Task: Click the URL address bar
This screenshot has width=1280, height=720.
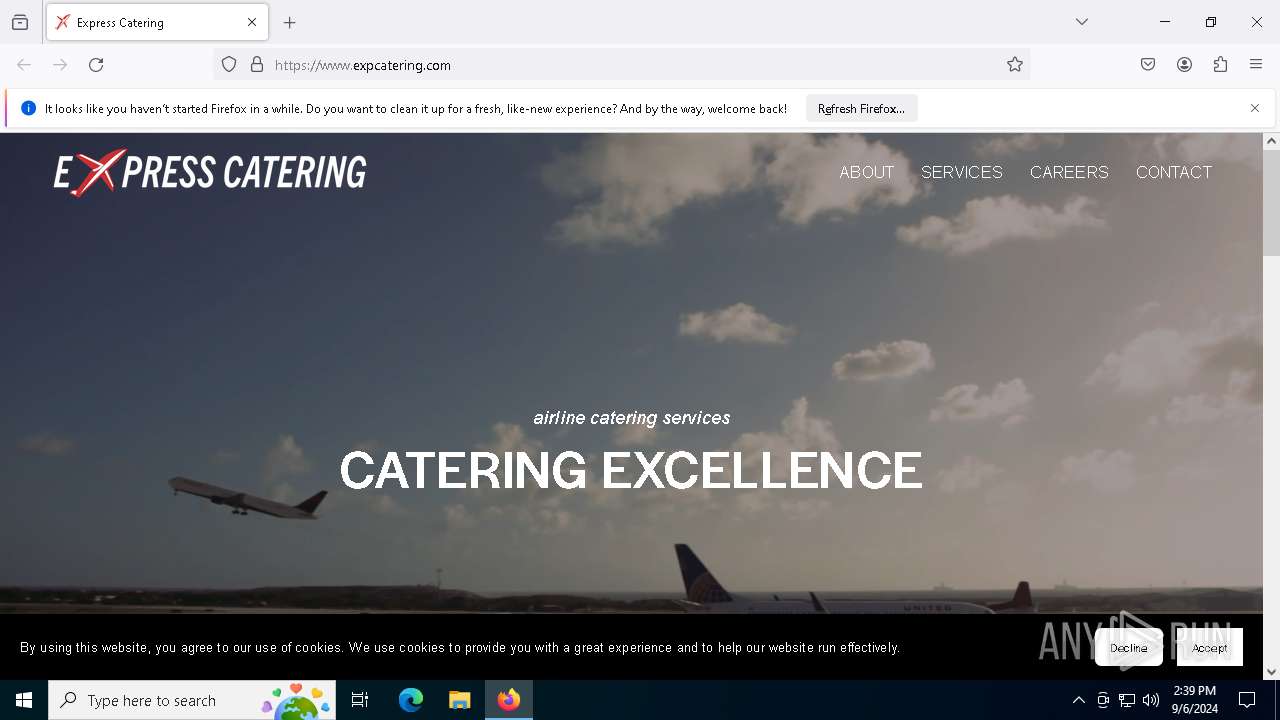Action: pos(620,65)
